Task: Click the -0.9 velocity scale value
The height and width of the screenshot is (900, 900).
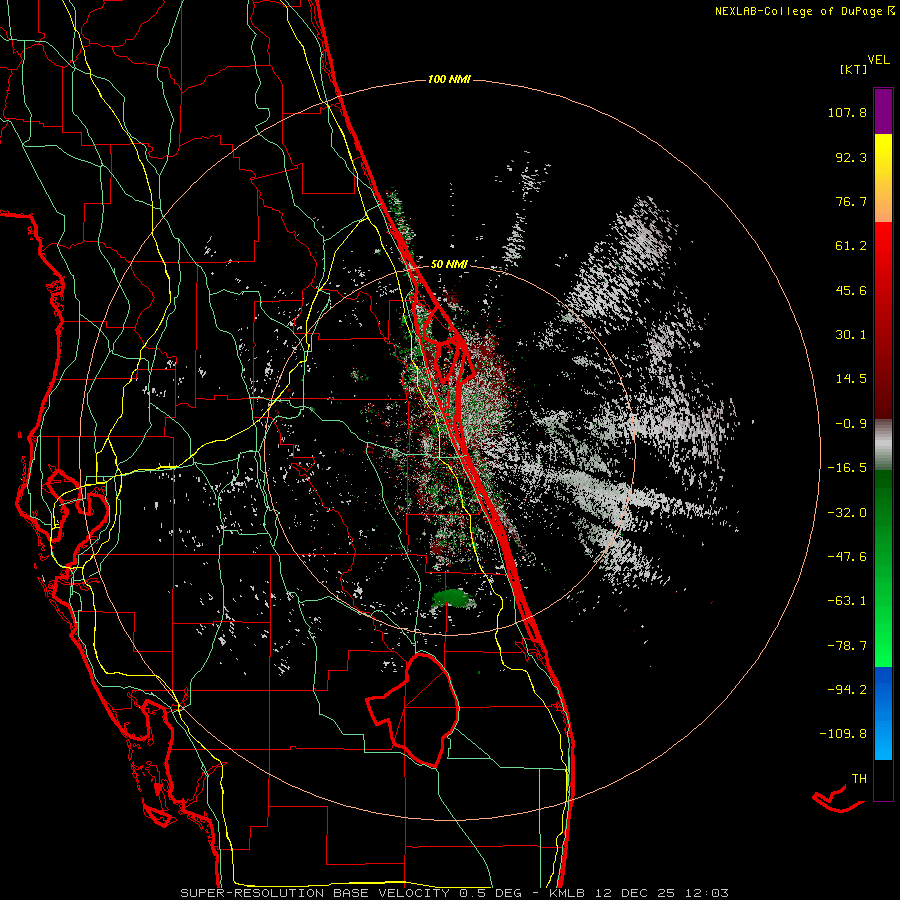Action: coord(851,424)
